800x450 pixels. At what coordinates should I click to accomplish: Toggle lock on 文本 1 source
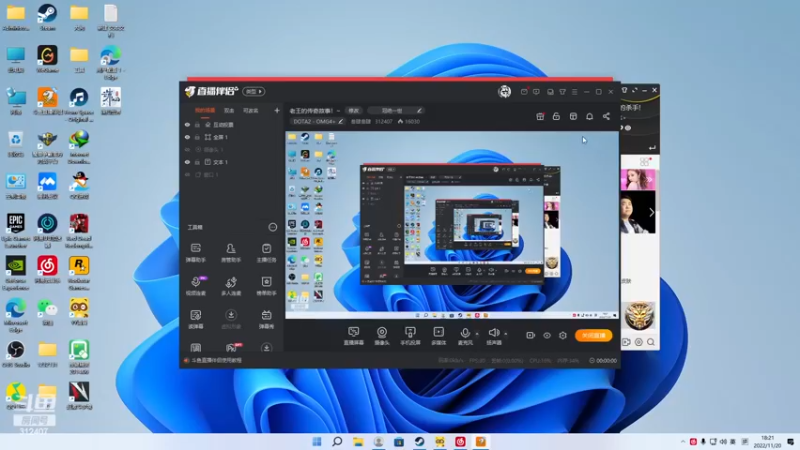click(x=197, y=162)
